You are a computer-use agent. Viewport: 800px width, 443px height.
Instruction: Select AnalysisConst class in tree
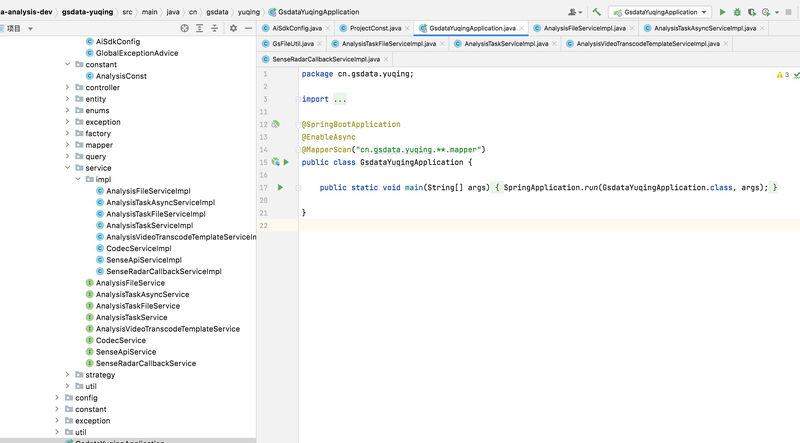[121, 76]
